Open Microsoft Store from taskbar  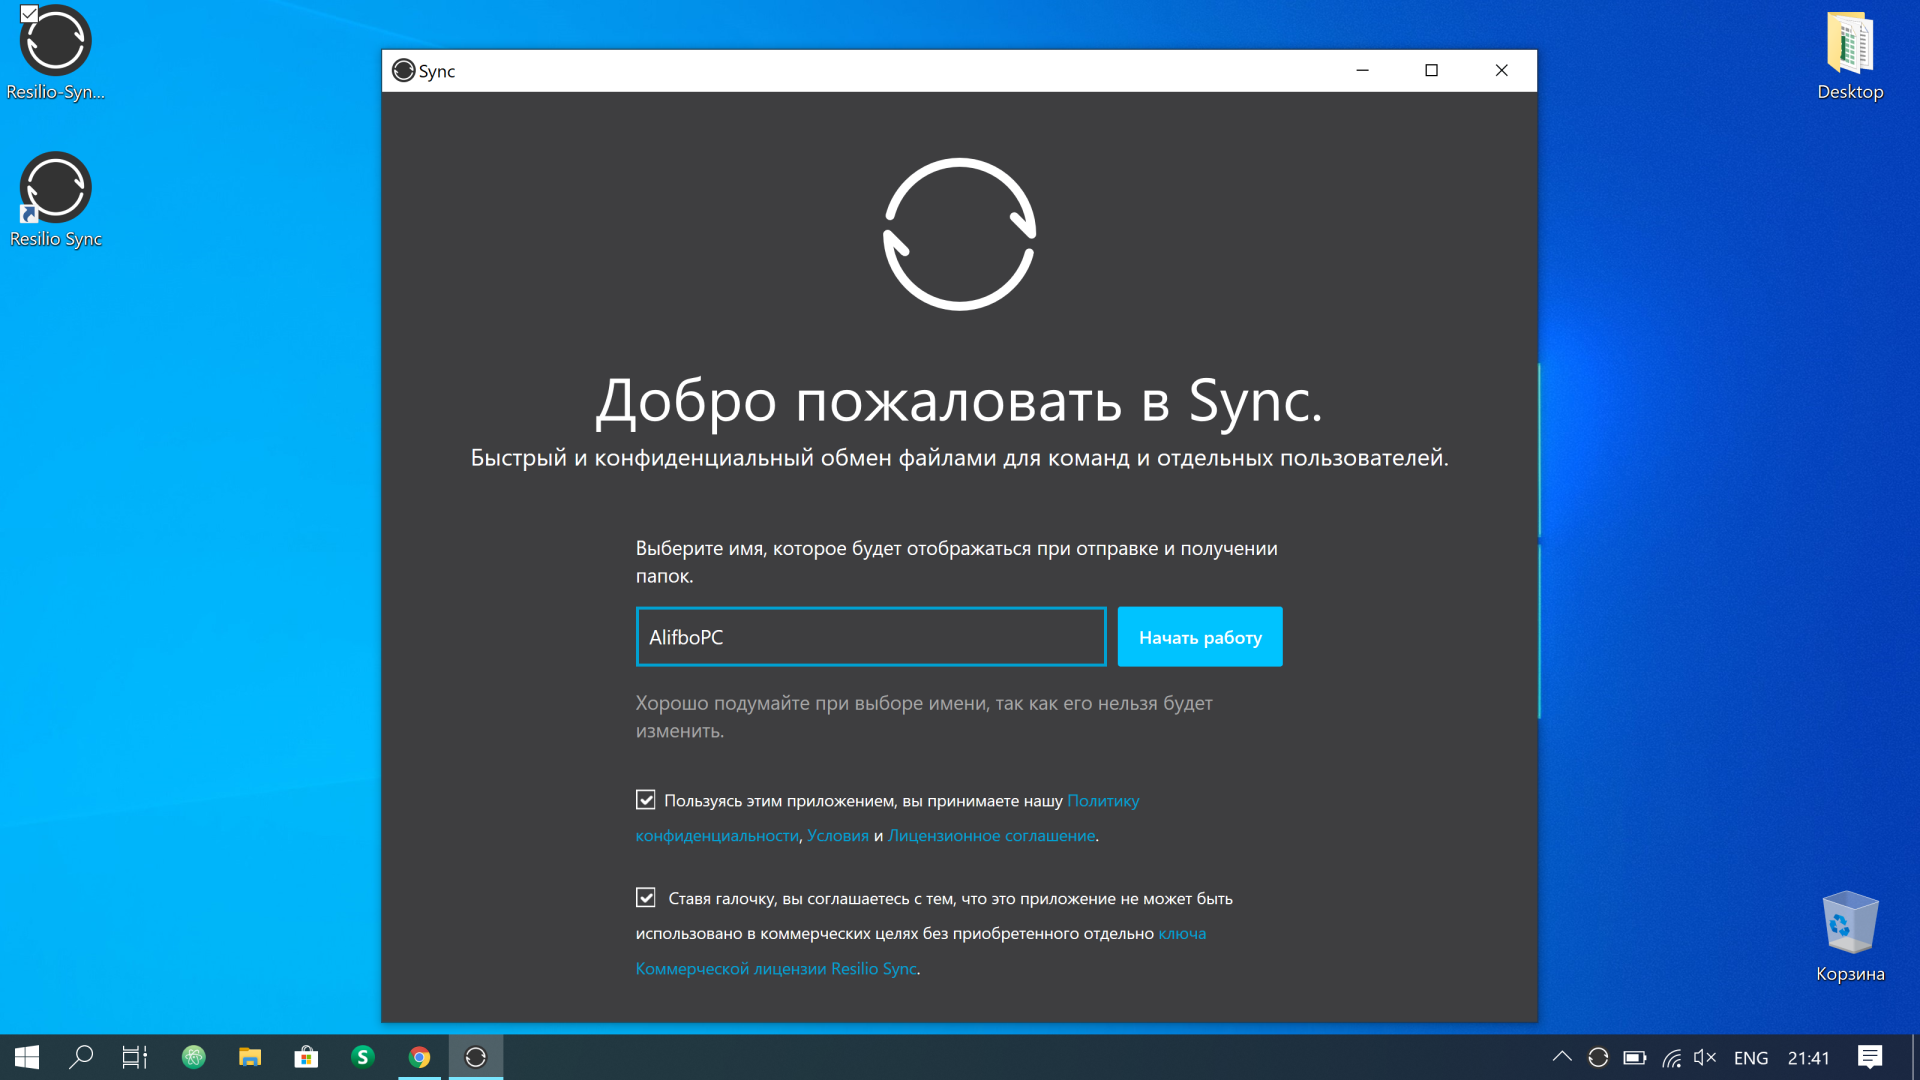pyautogui.click(x=306, y=1057)
